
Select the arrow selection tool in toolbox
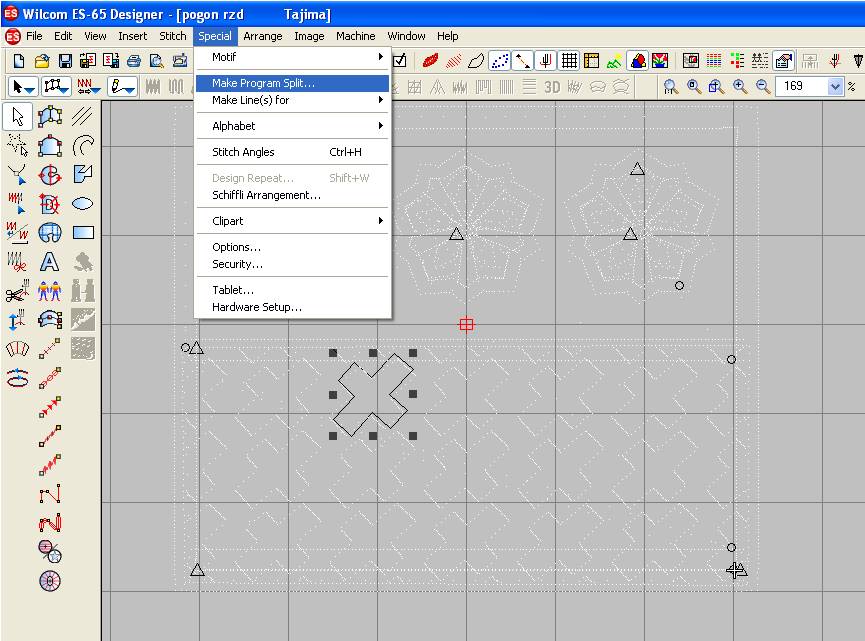(18, 116)
